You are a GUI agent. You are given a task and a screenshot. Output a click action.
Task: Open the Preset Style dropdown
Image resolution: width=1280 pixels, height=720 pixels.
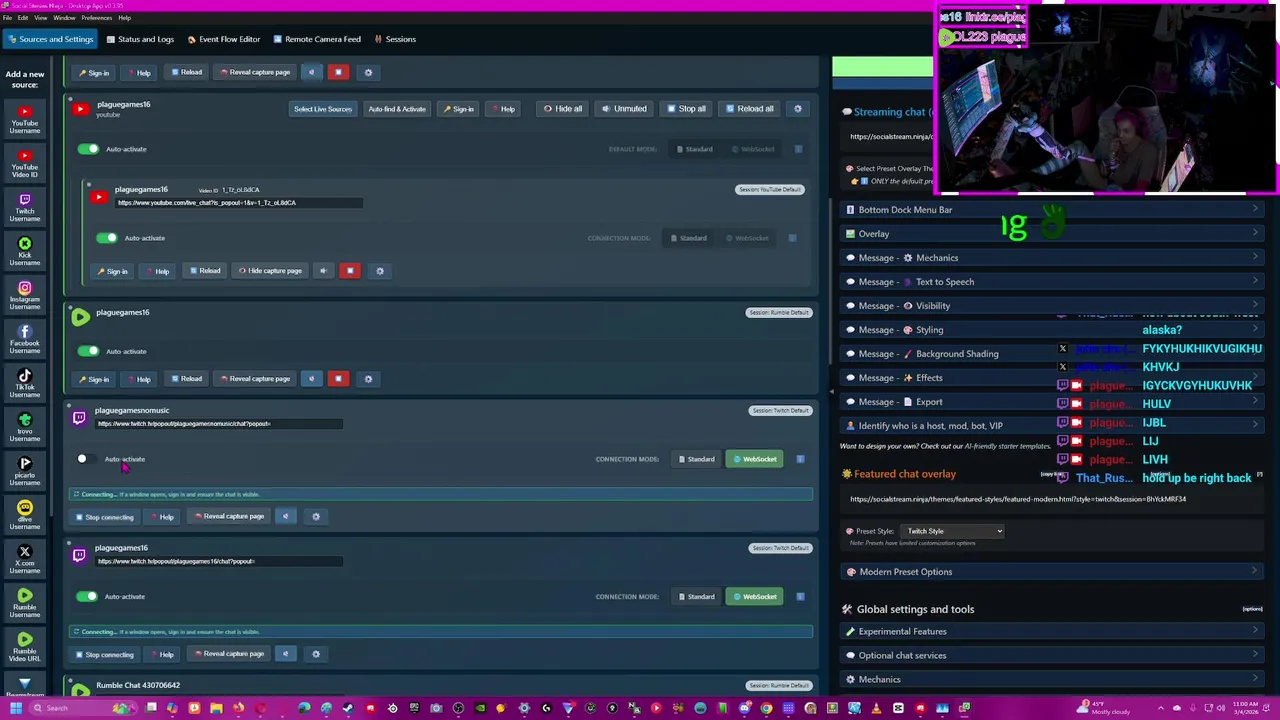pos(952,531)
